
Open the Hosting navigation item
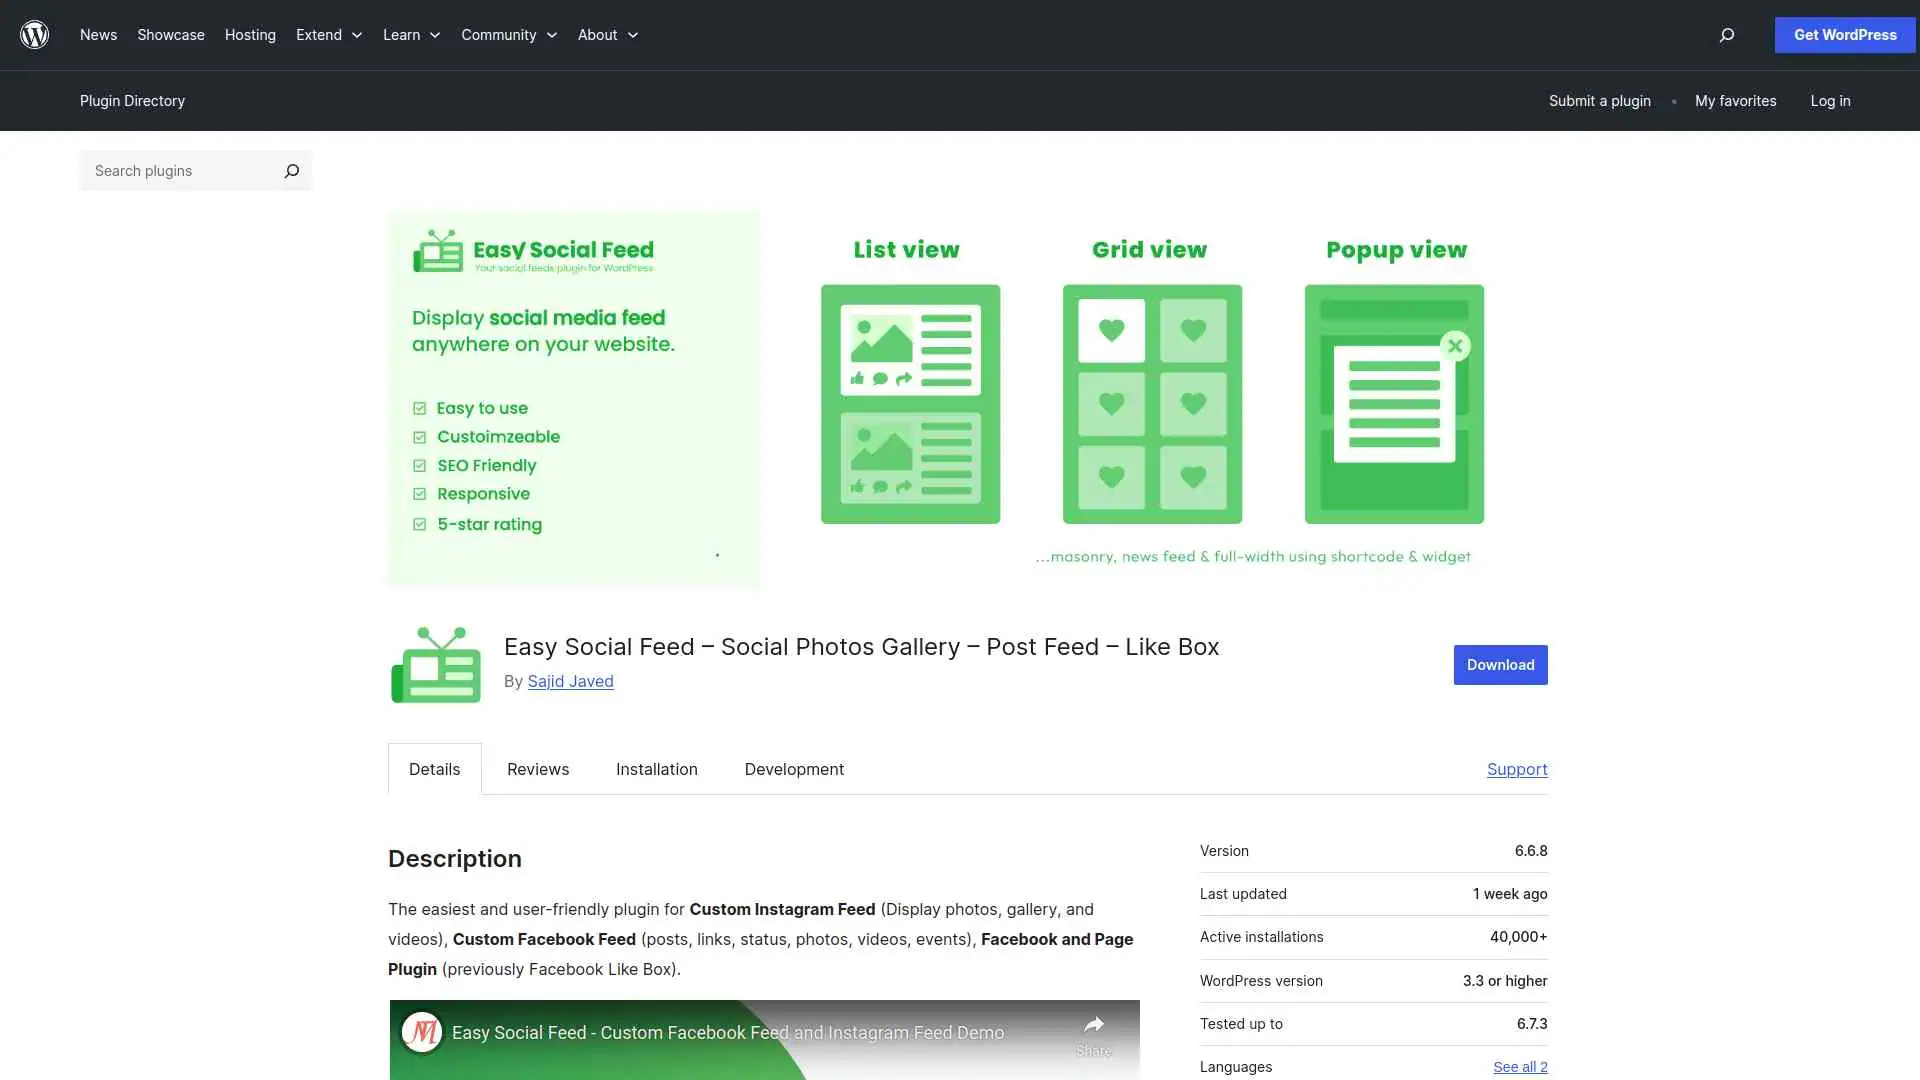[249, 34]
